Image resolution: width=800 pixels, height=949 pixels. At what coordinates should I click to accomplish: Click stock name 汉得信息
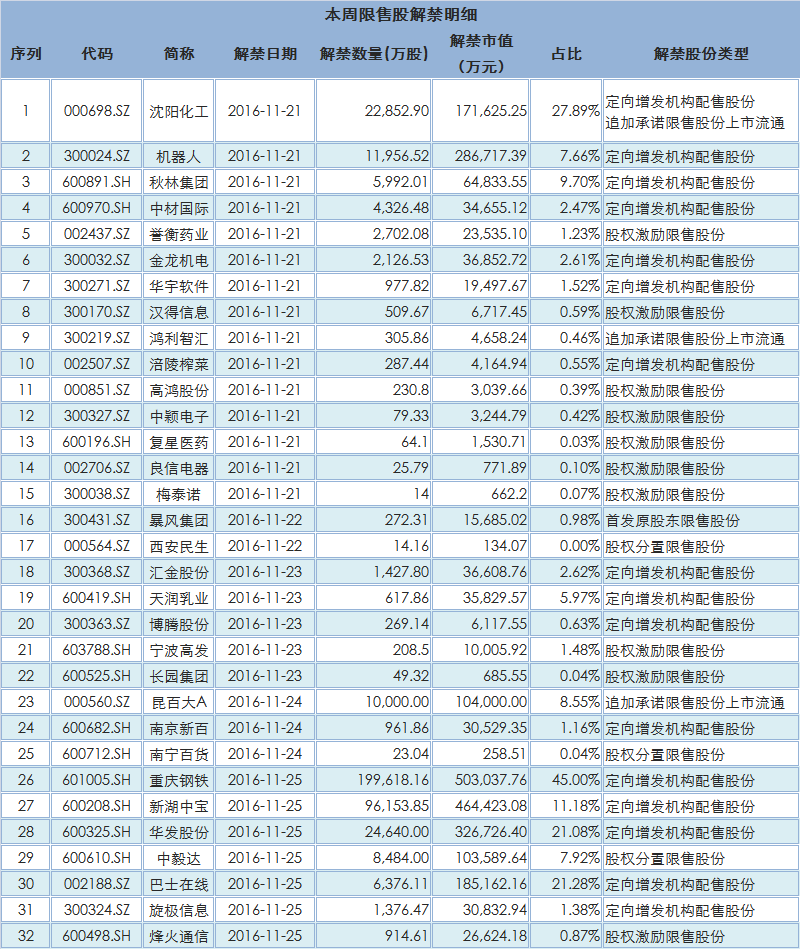pyautogui.click(x=179, y=312)
